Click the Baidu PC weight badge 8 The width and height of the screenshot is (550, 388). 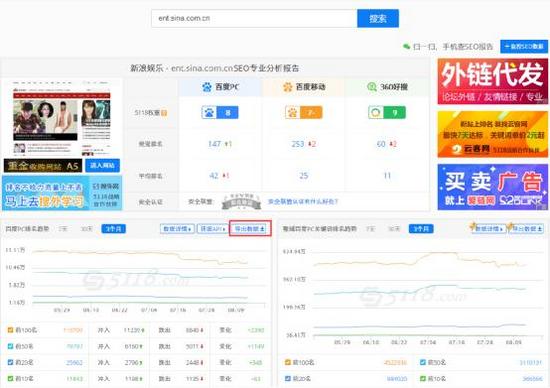[x=220, y=113]
